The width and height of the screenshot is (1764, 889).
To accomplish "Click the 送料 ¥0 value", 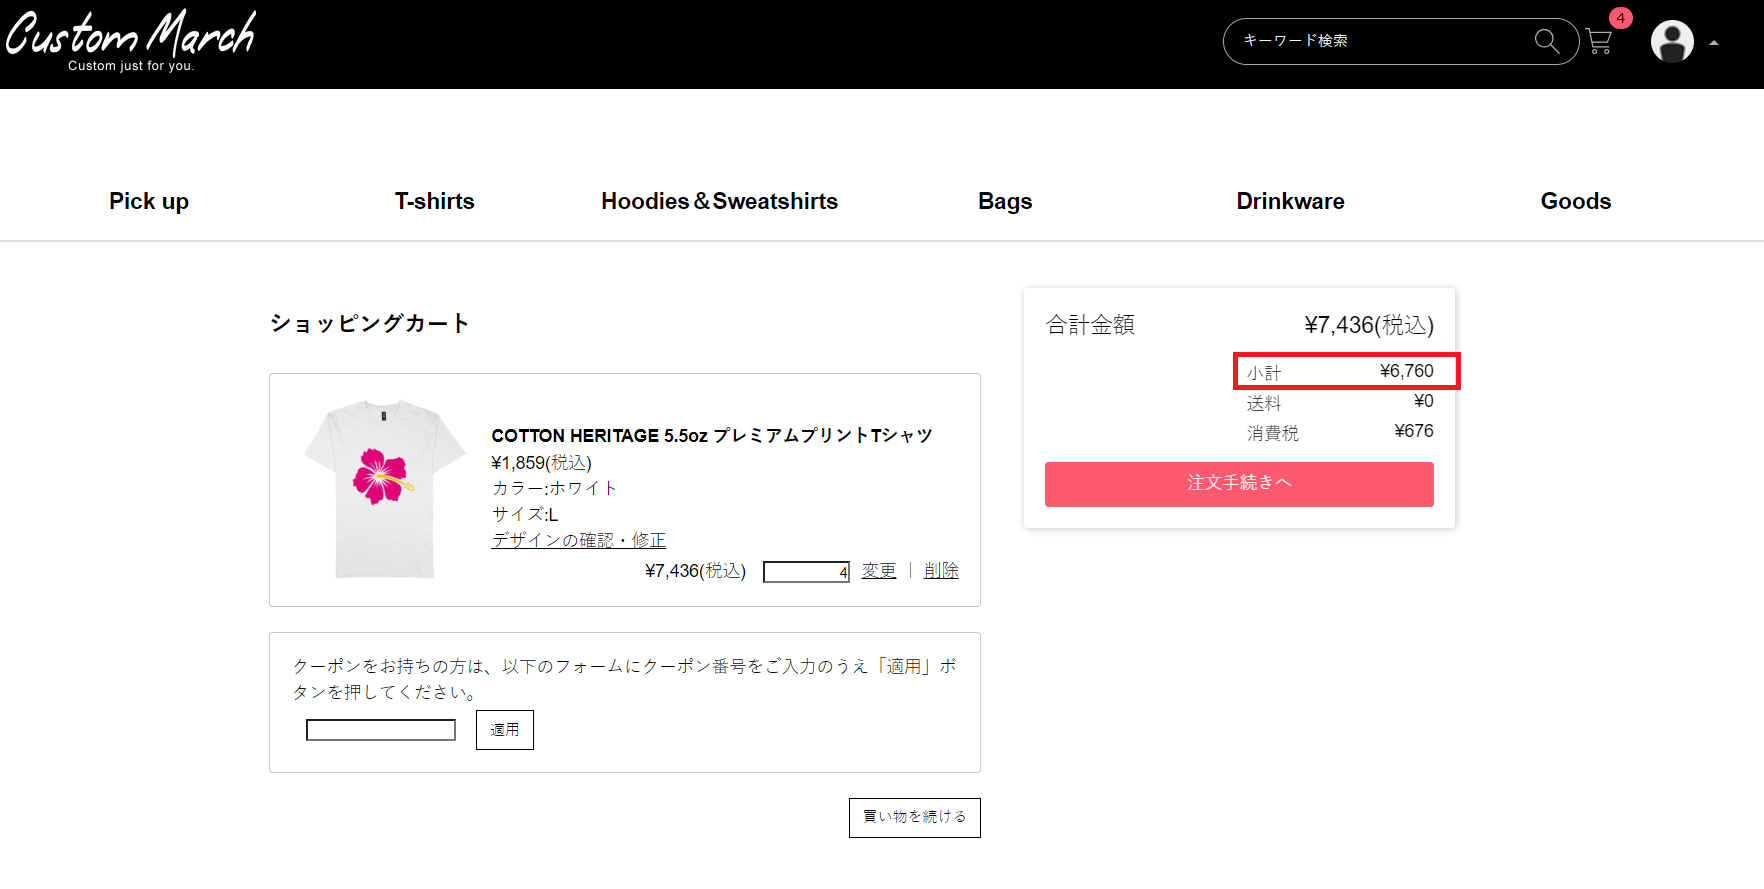I will [1424, 401].
